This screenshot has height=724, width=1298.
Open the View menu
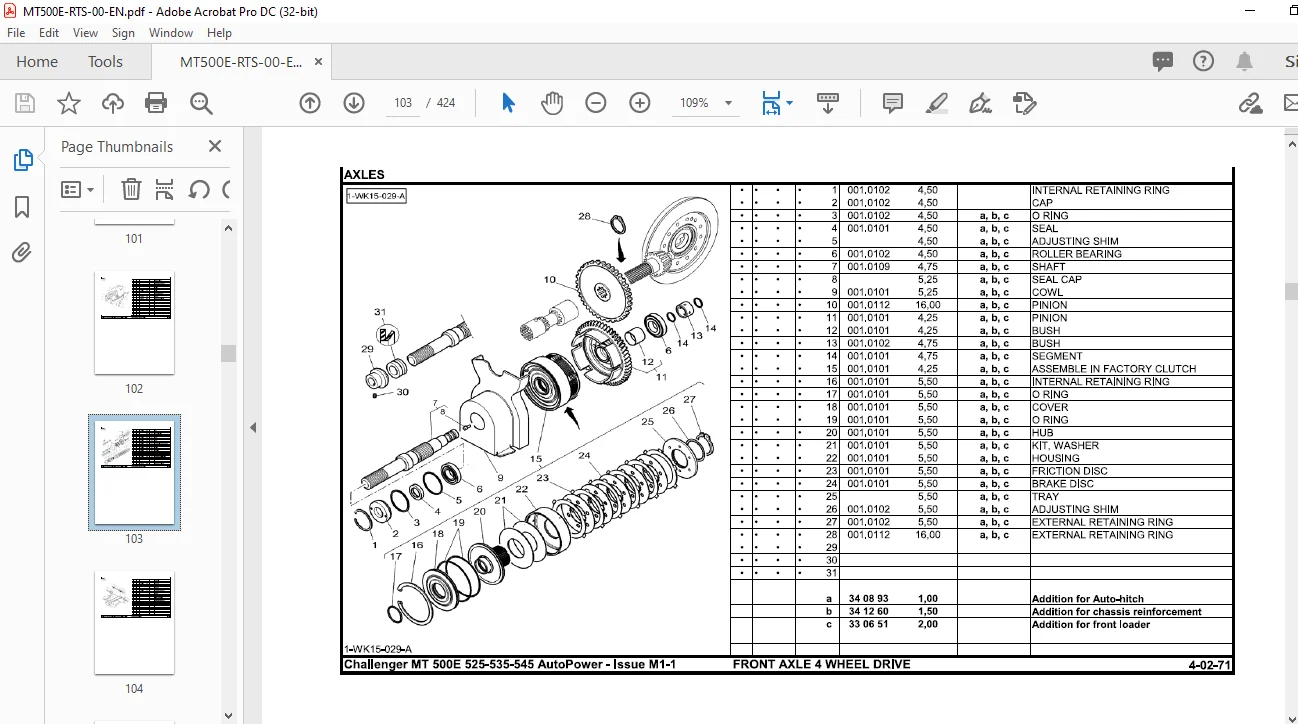pos(86,33)
